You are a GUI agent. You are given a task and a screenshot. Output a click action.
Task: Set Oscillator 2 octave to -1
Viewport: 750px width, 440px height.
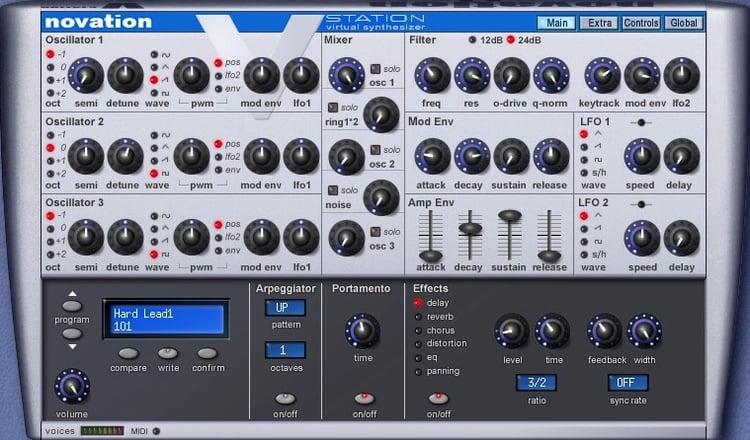[x=50, y=135]
